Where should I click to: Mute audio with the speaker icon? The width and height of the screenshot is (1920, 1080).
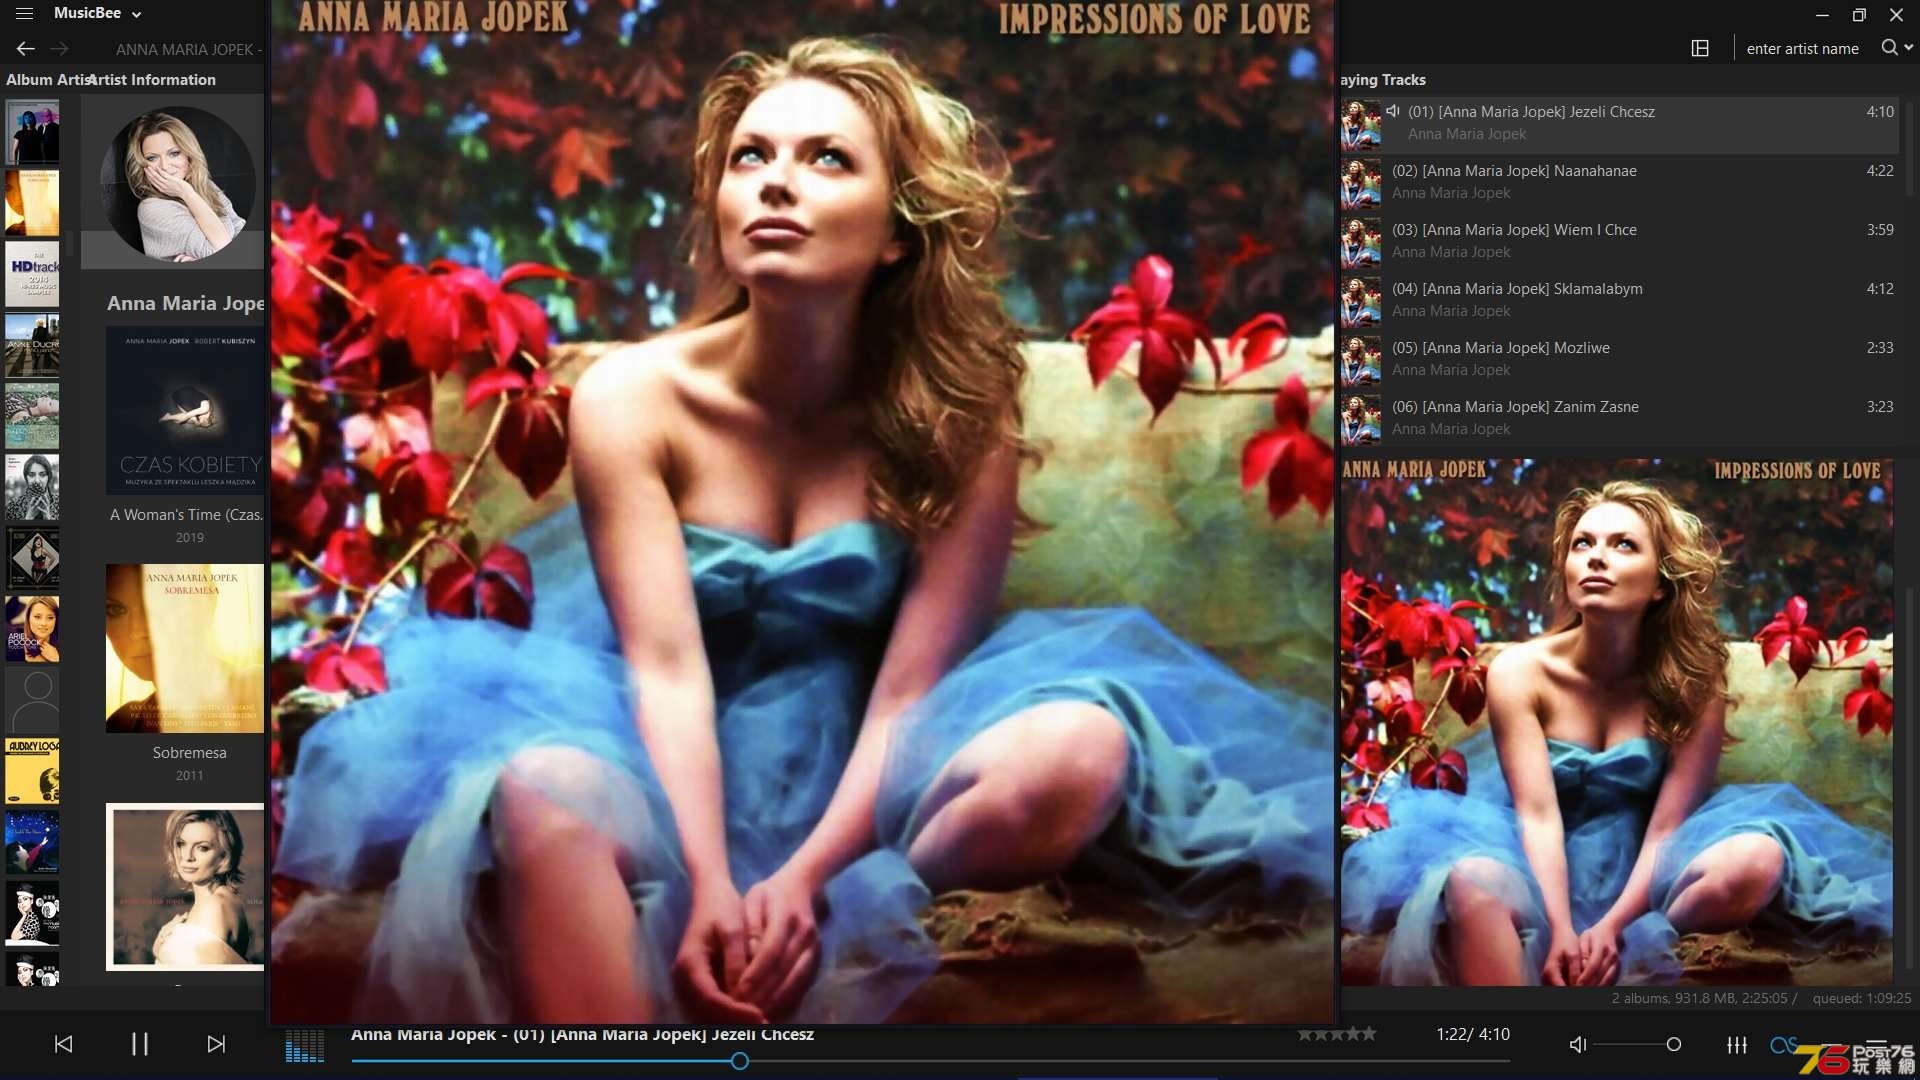[1578, 1044]
